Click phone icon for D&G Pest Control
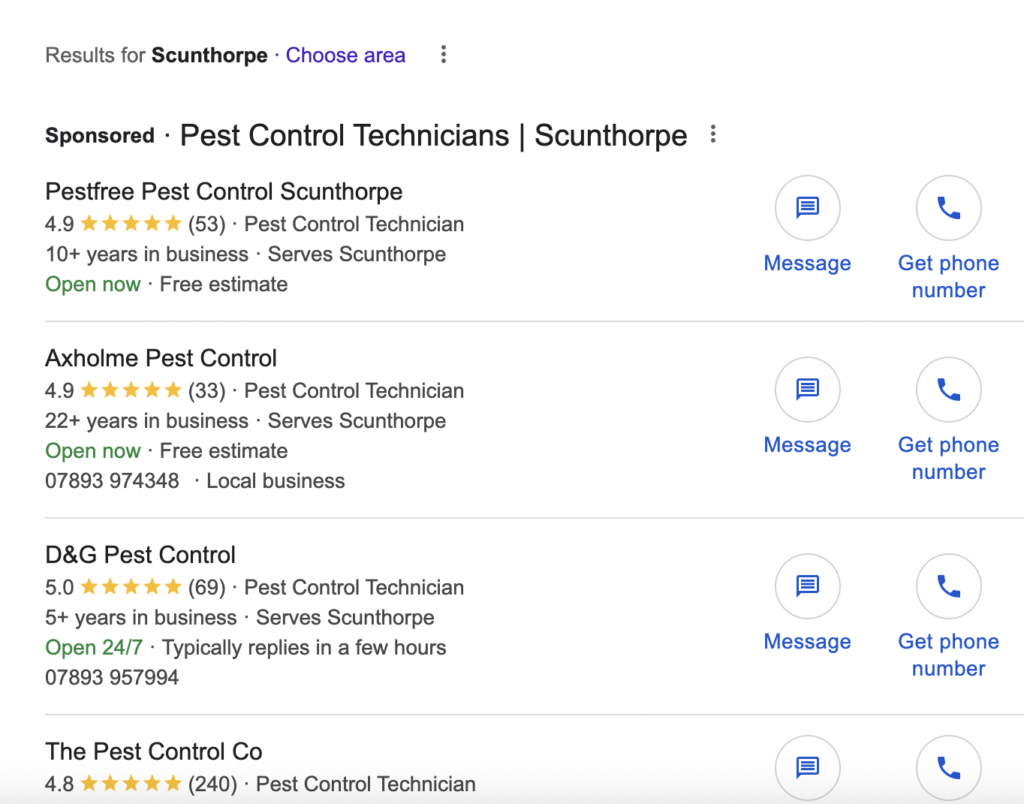 [x=948, y=586]
